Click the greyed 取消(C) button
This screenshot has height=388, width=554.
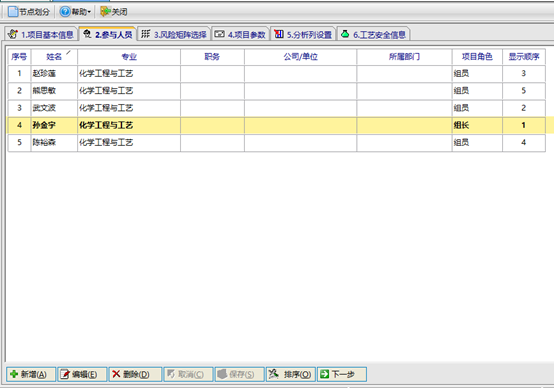click(188, 374)
